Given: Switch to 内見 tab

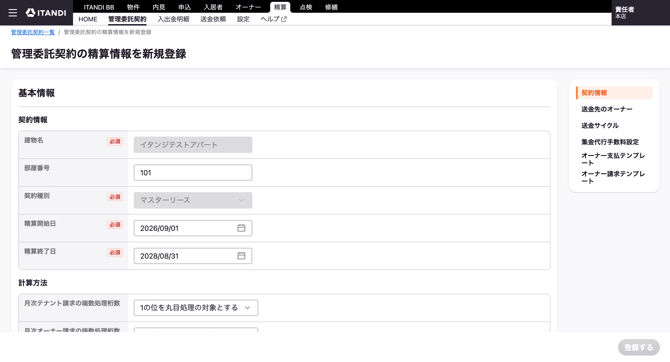Looking at the screenshot, I should [x=159, y=7].
